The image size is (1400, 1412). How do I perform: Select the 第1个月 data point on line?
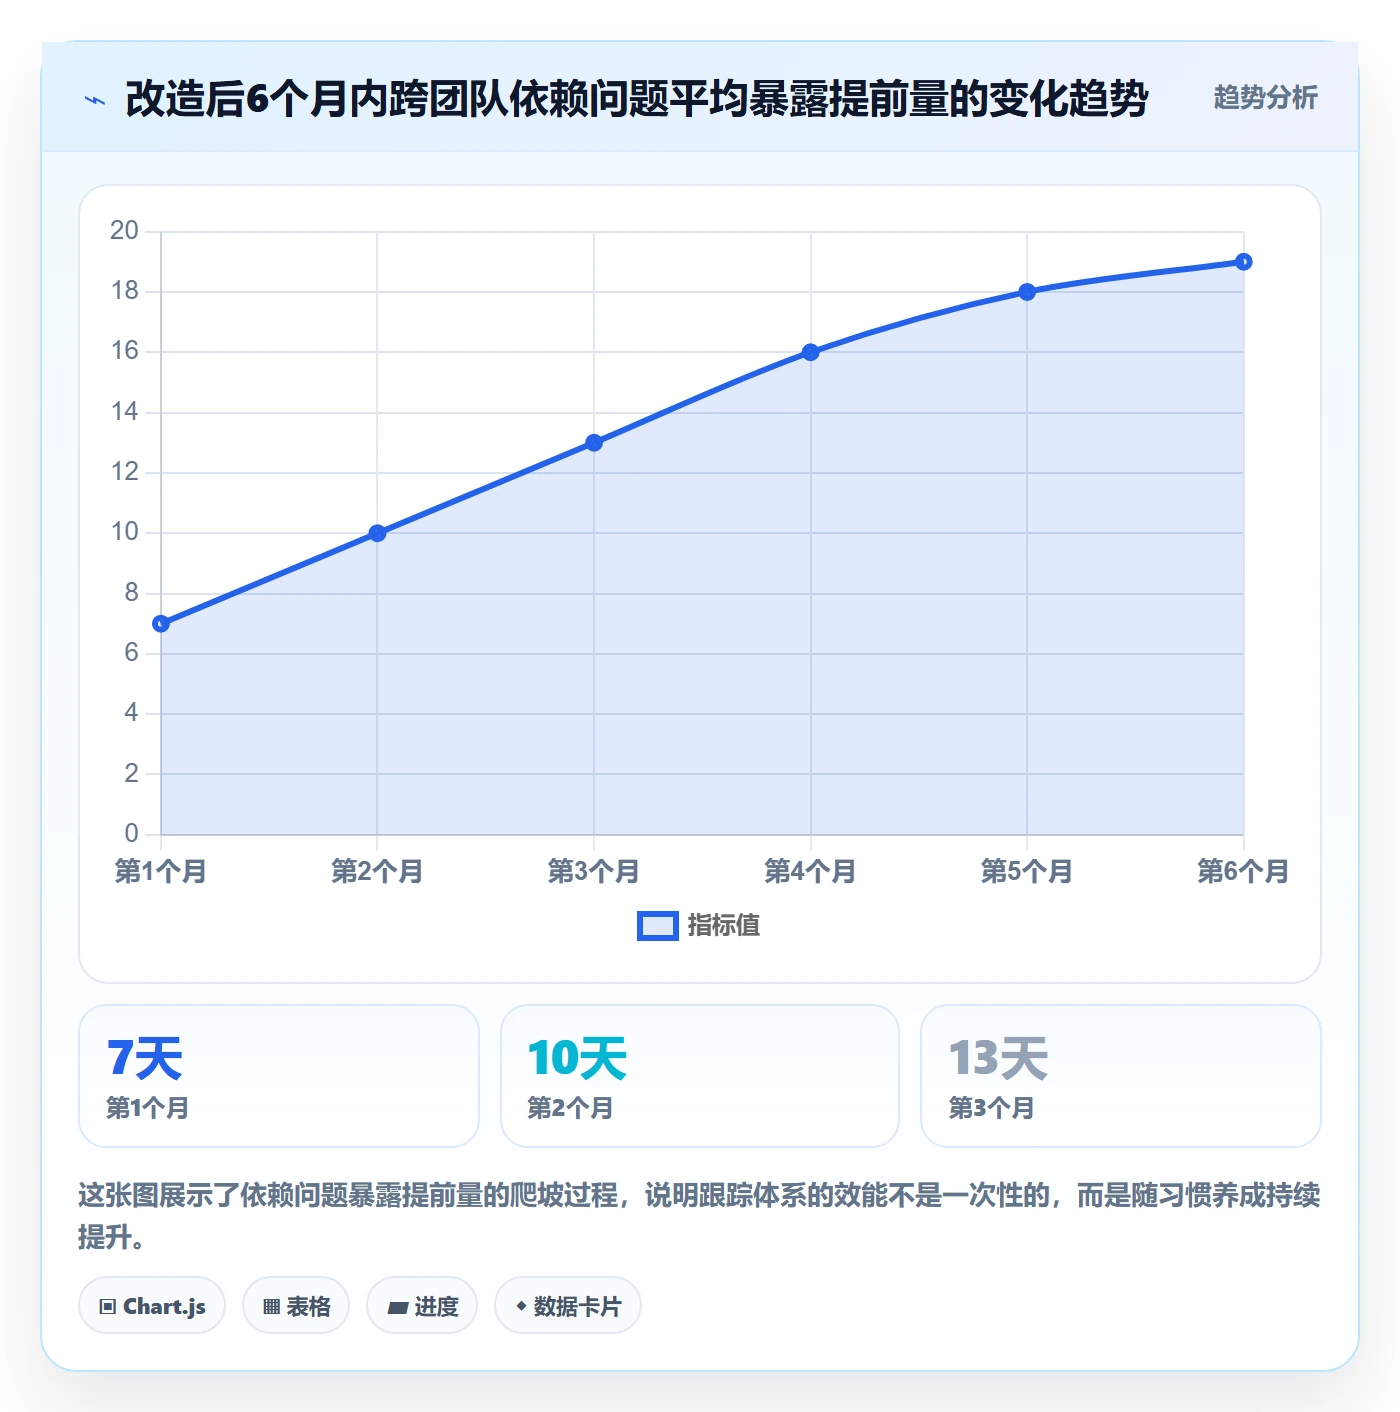[161, 624]
